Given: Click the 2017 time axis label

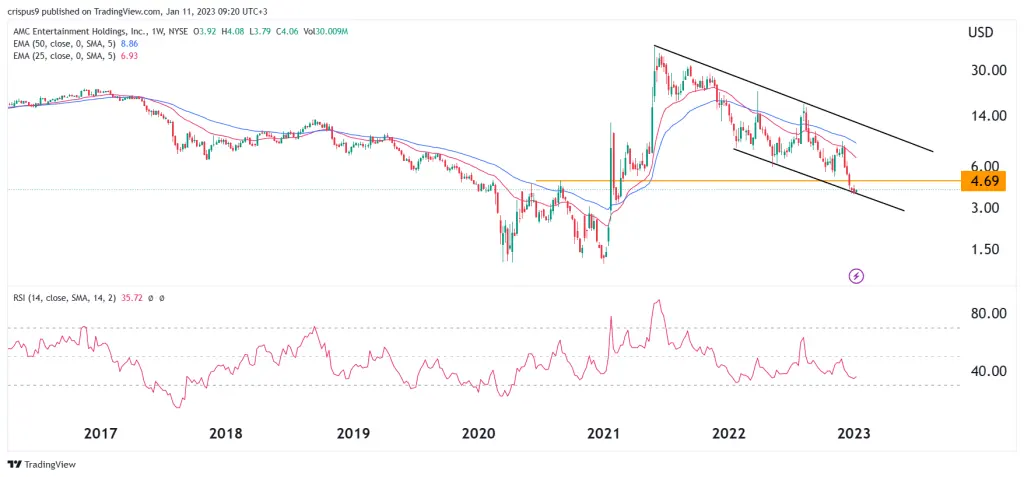Looking at the screenshot, I should (101, 434).
